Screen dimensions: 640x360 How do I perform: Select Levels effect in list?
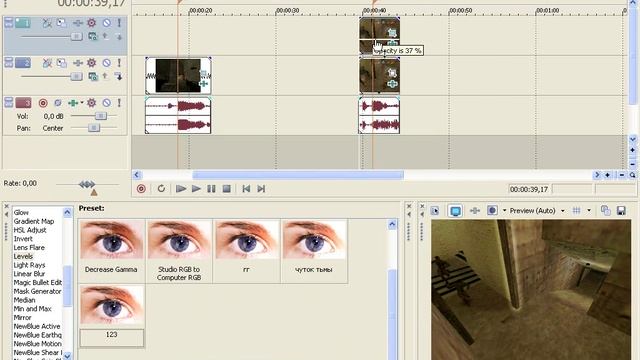tap(23, 256)
